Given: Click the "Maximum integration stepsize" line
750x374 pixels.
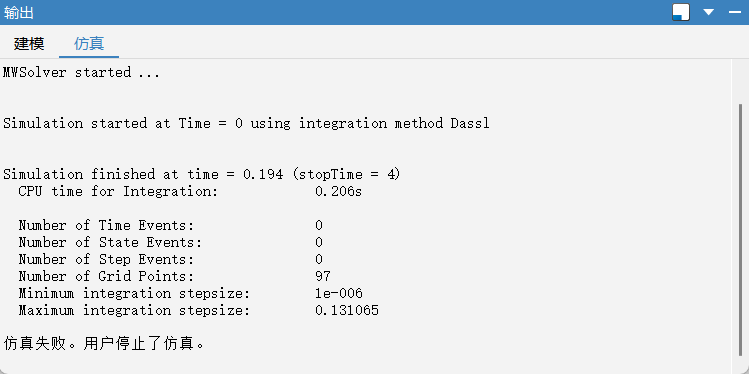Looking at the screenshot, I should pos(199,311).
